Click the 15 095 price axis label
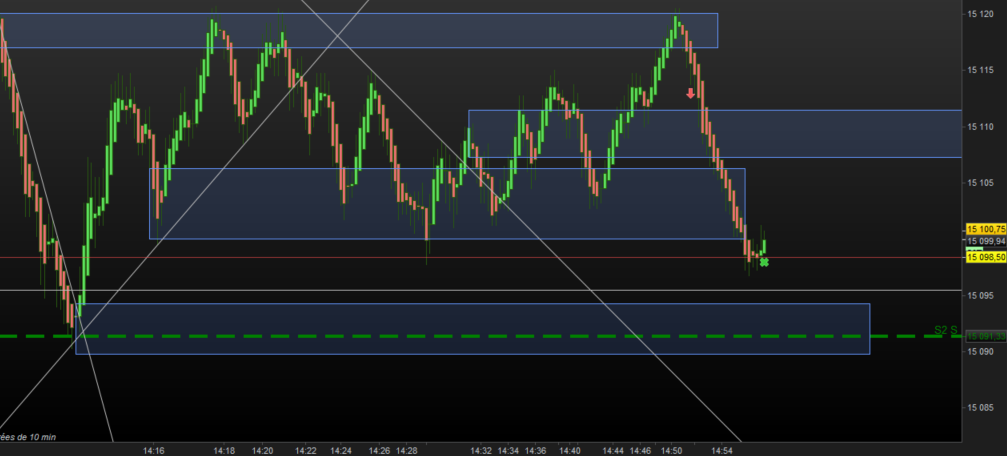 (x=982, y=296)
